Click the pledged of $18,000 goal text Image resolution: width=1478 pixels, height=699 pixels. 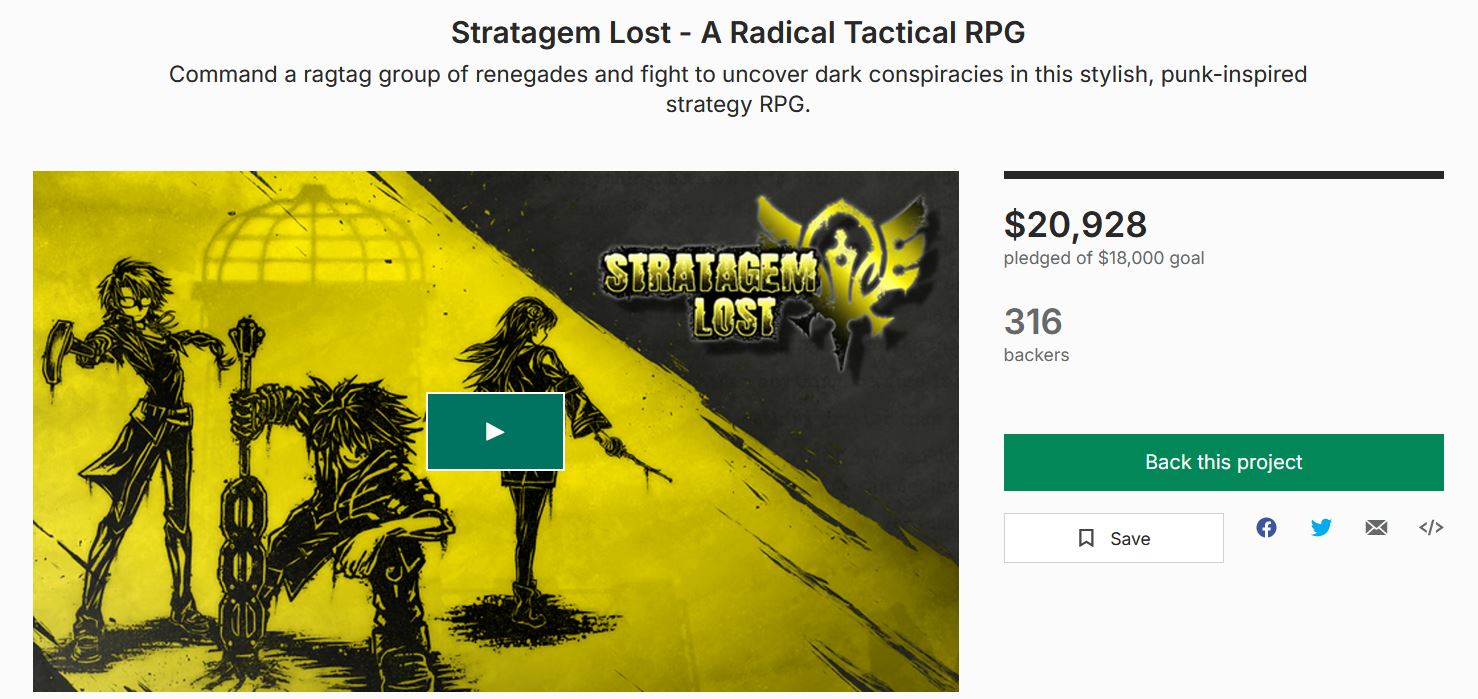[x=1104, y=258]
